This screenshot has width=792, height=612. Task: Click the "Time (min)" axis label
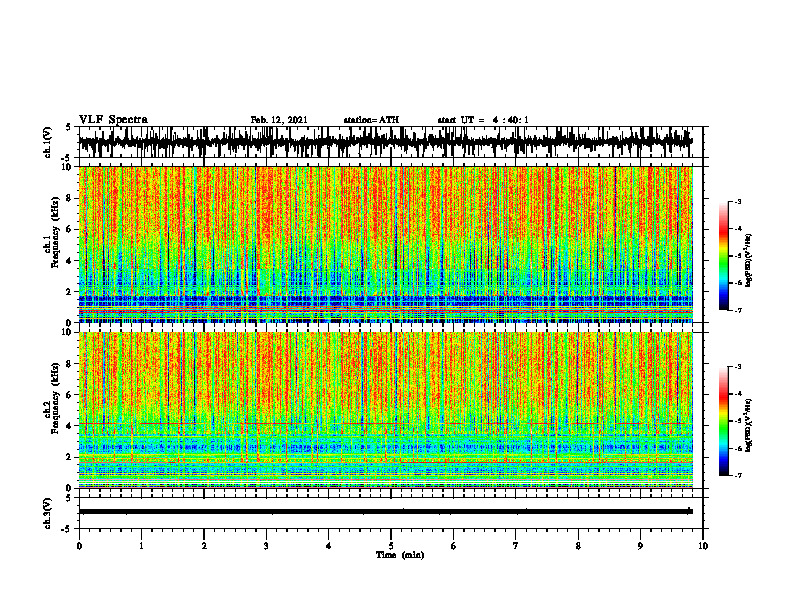click(x=400, y=555)
